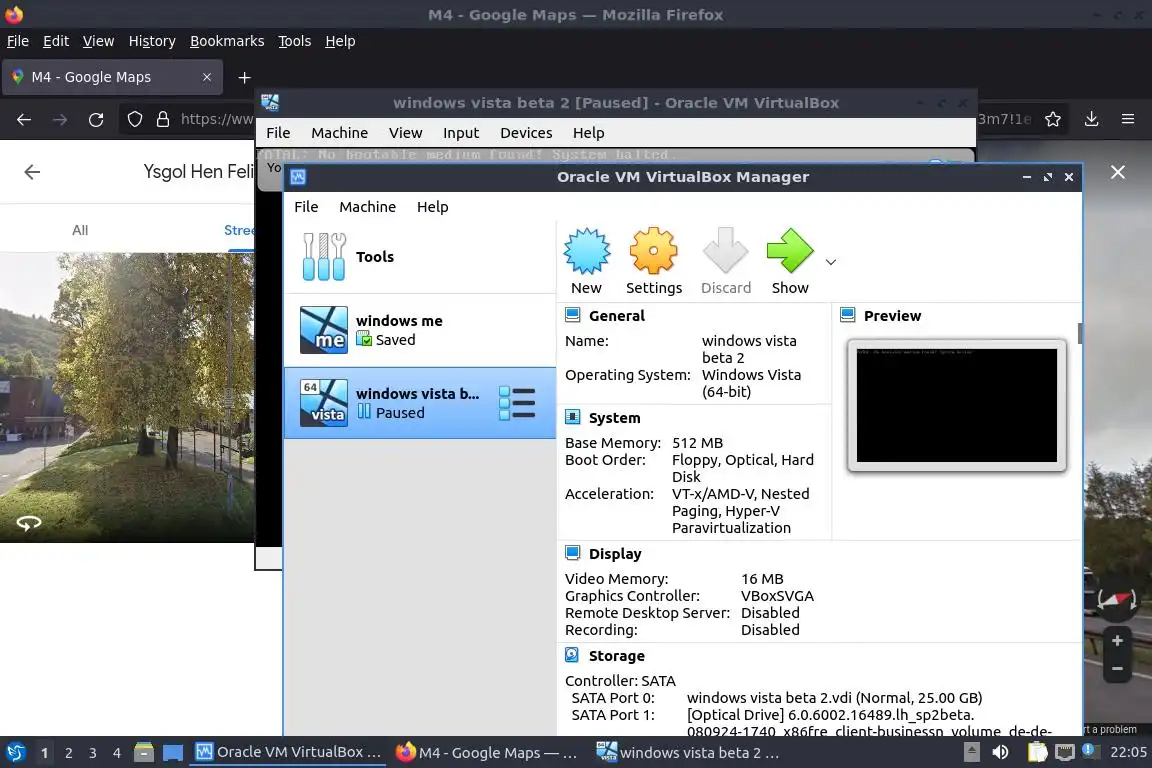Click taskbar entry windows vista beta 2

[x=688, y=753]
